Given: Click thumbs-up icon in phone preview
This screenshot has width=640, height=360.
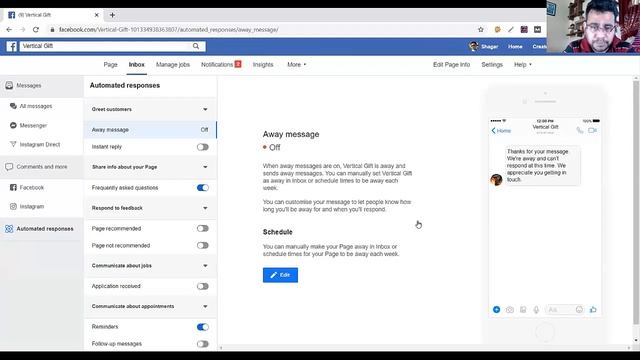Looking at the screenshot, I should click(x=593, y=309).
